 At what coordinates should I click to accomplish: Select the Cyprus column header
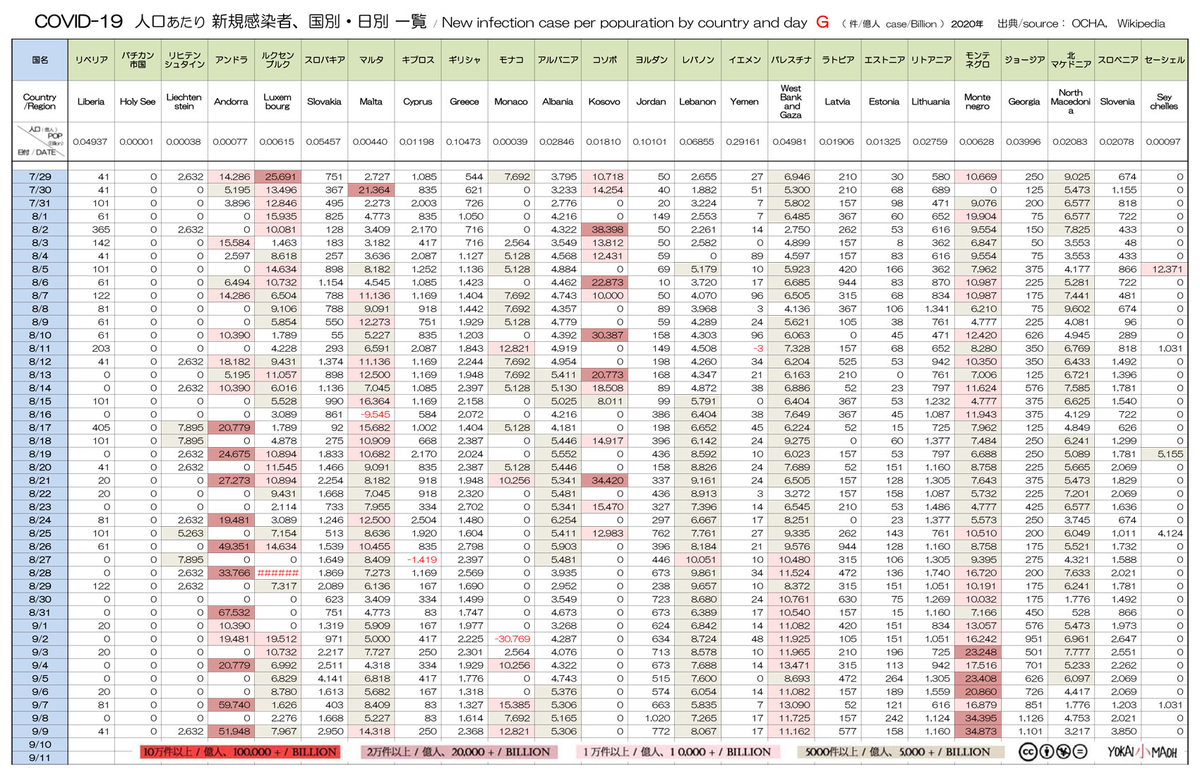tap(417, 100)
